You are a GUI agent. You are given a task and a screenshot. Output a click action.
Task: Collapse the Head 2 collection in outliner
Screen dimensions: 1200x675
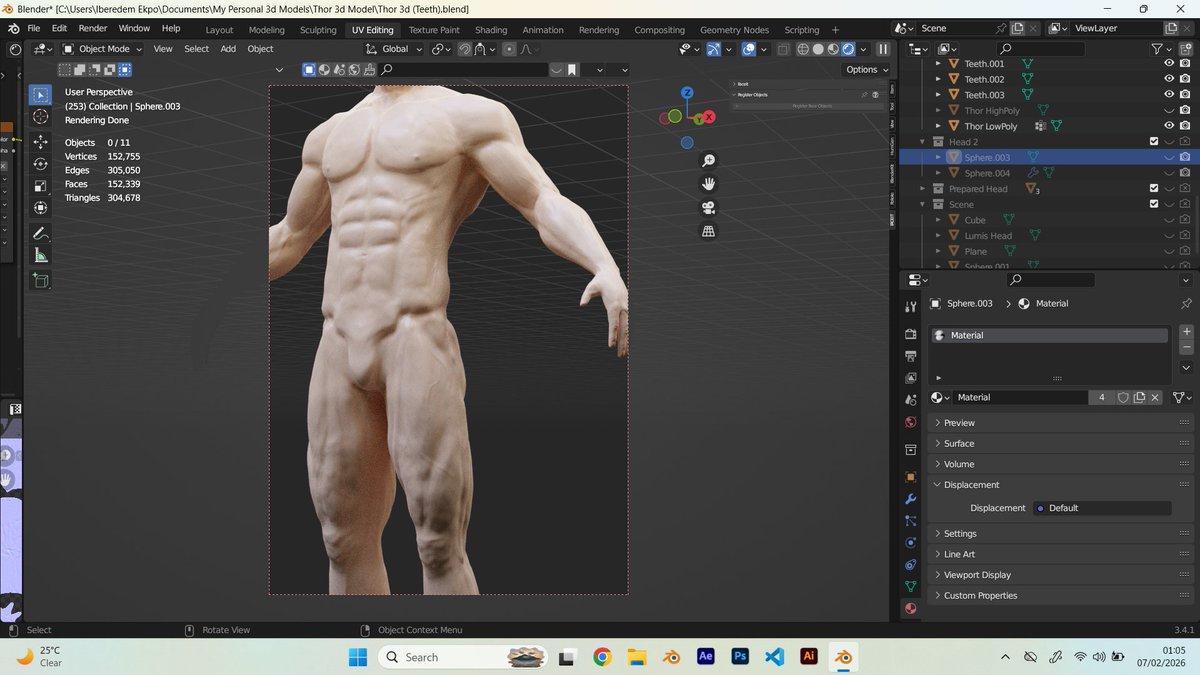pos(923,142)
